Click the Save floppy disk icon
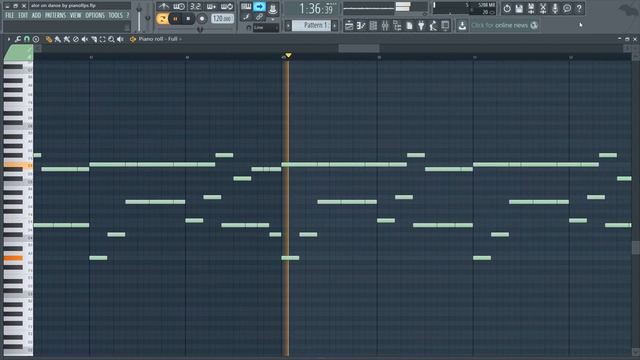The width and height of the screenshot is (640, 360). 519,8
